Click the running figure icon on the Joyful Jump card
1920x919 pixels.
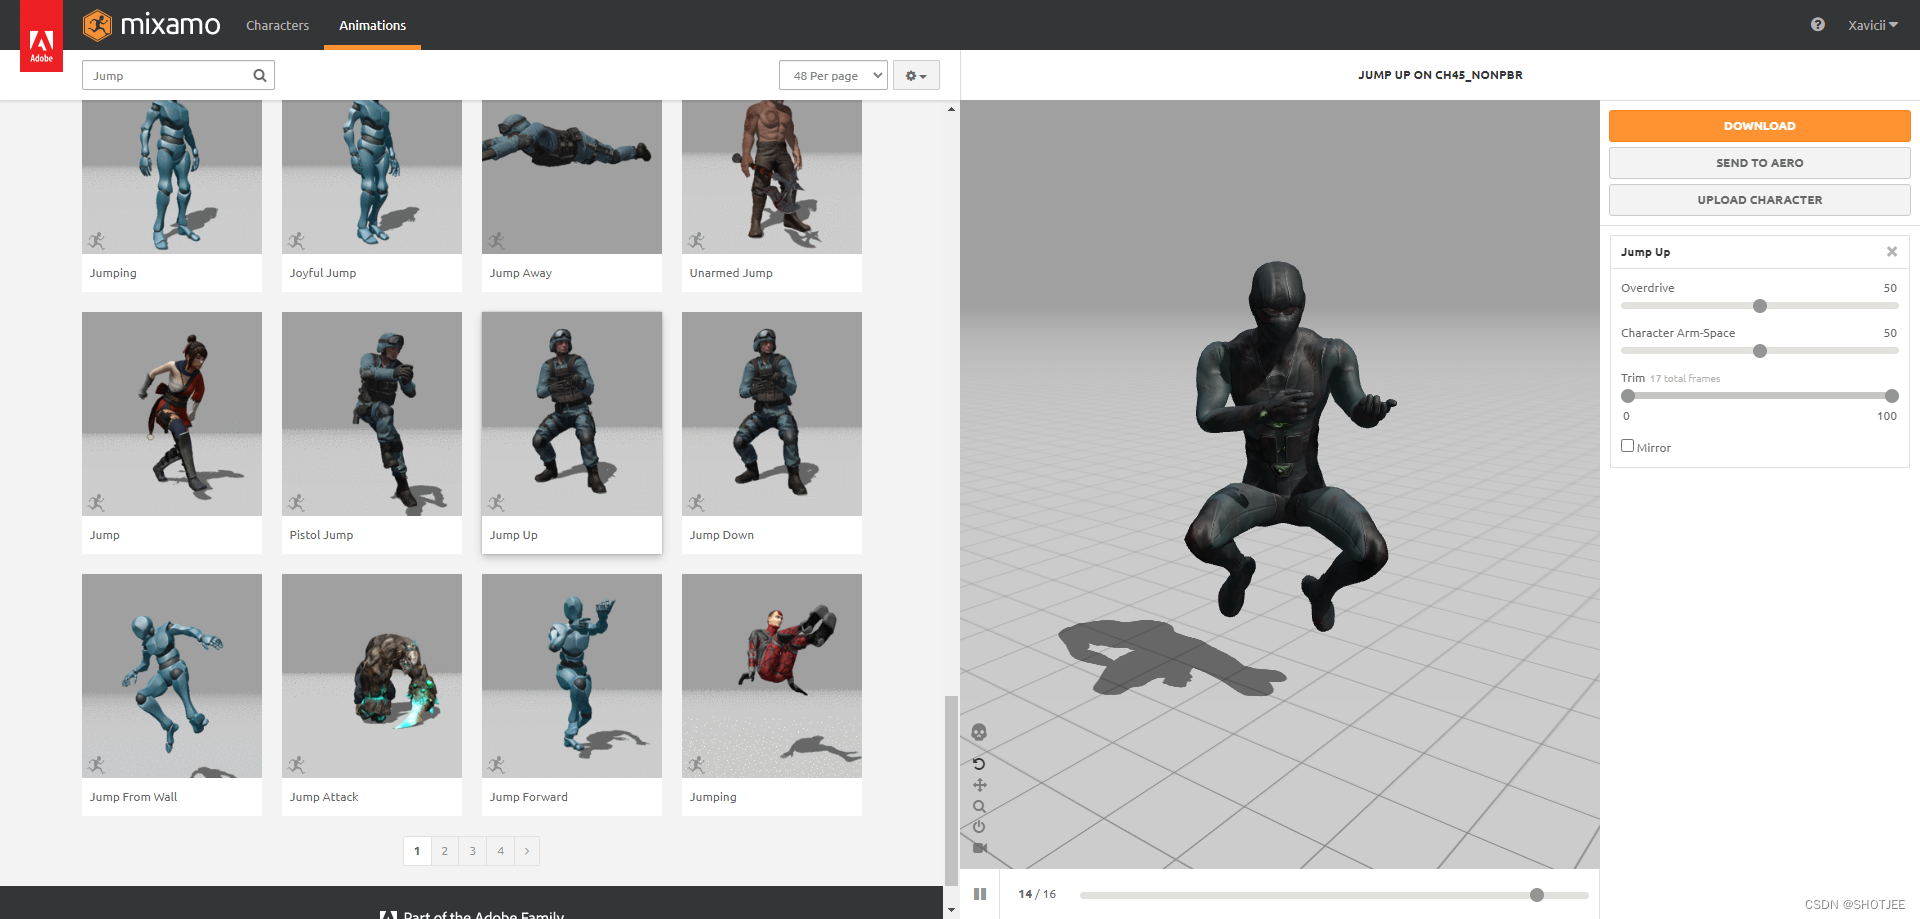tap(296, 241)
